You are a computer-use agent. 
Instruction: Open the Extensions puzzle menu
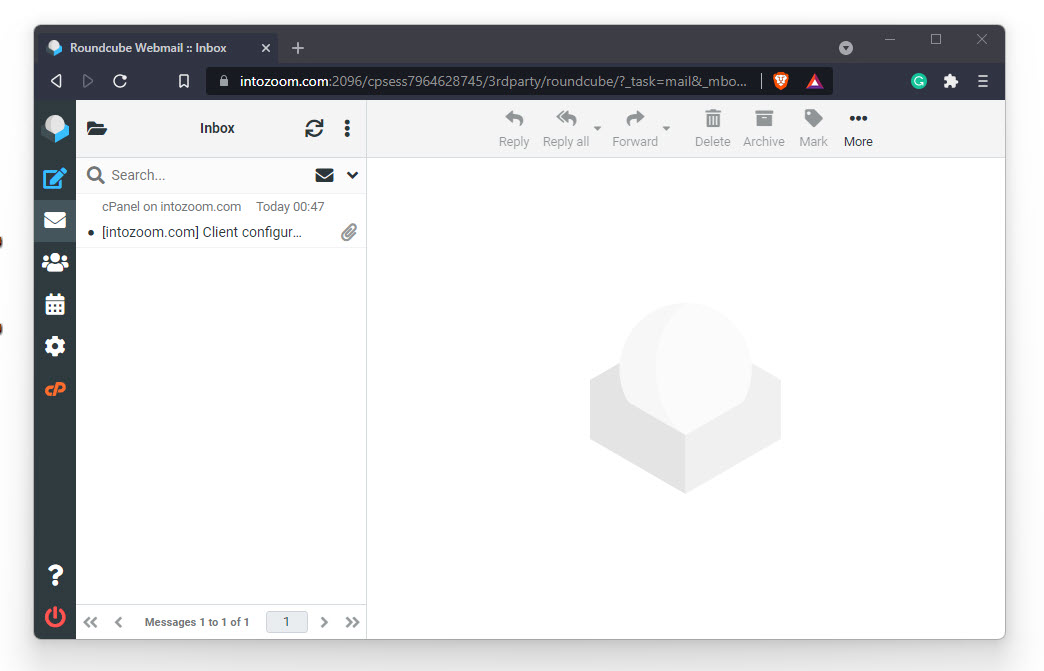point(951,81)
